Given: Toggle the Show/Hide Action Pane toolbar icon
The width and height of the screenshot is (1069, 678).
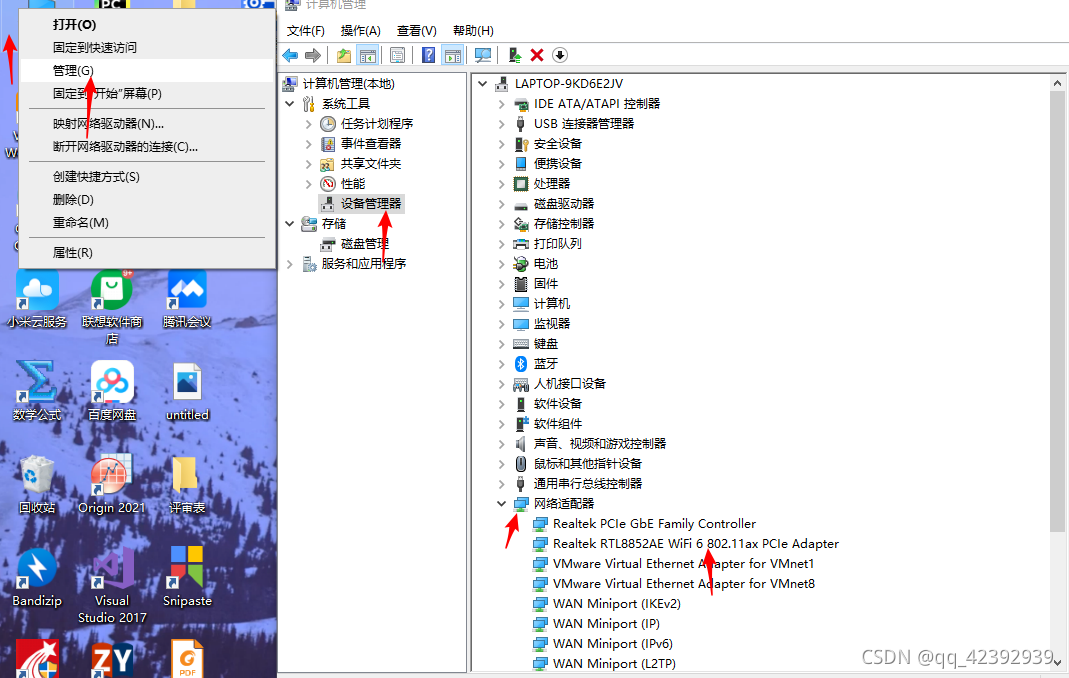Looking at the screenshot, I should pos(453,55).
